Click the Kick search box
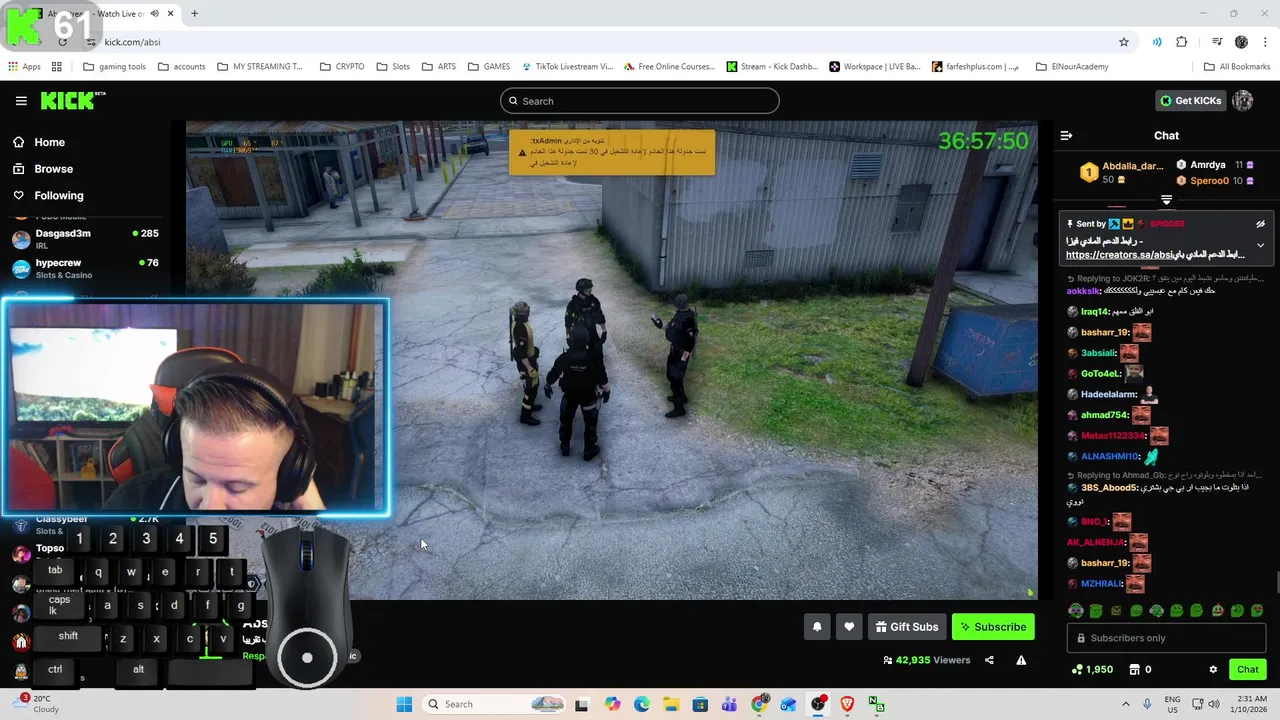 (x=640, y=101)
